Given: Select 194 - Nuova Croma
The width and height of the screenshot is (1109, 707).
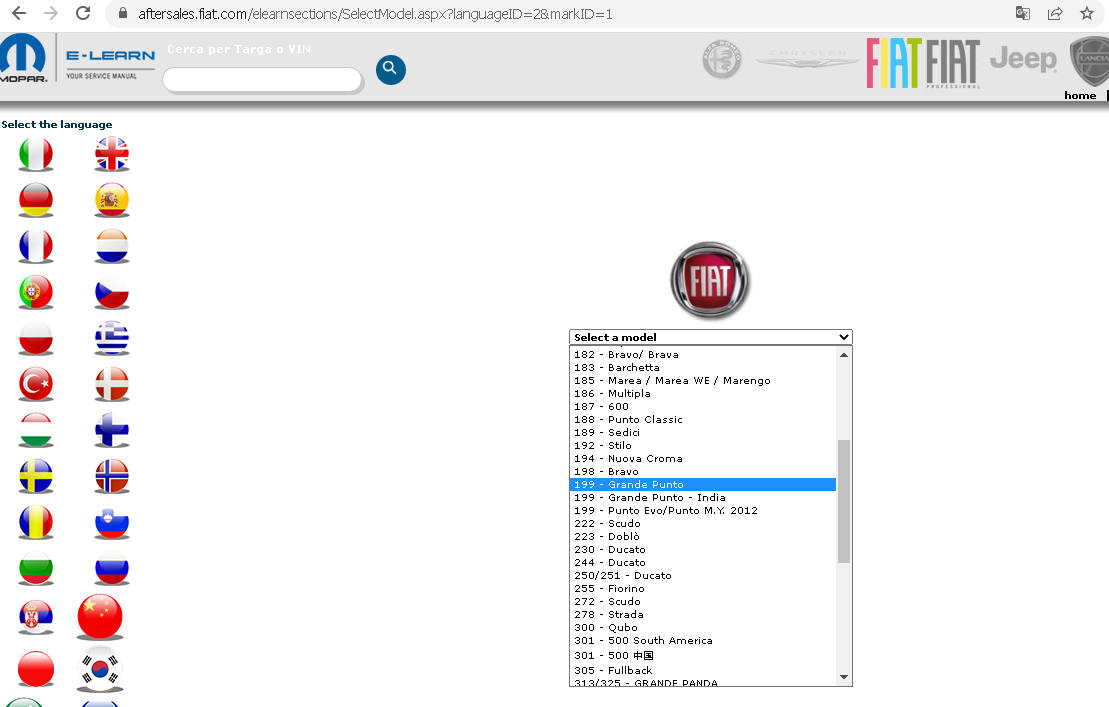Looking at the screenshot, I should point(703,459).
